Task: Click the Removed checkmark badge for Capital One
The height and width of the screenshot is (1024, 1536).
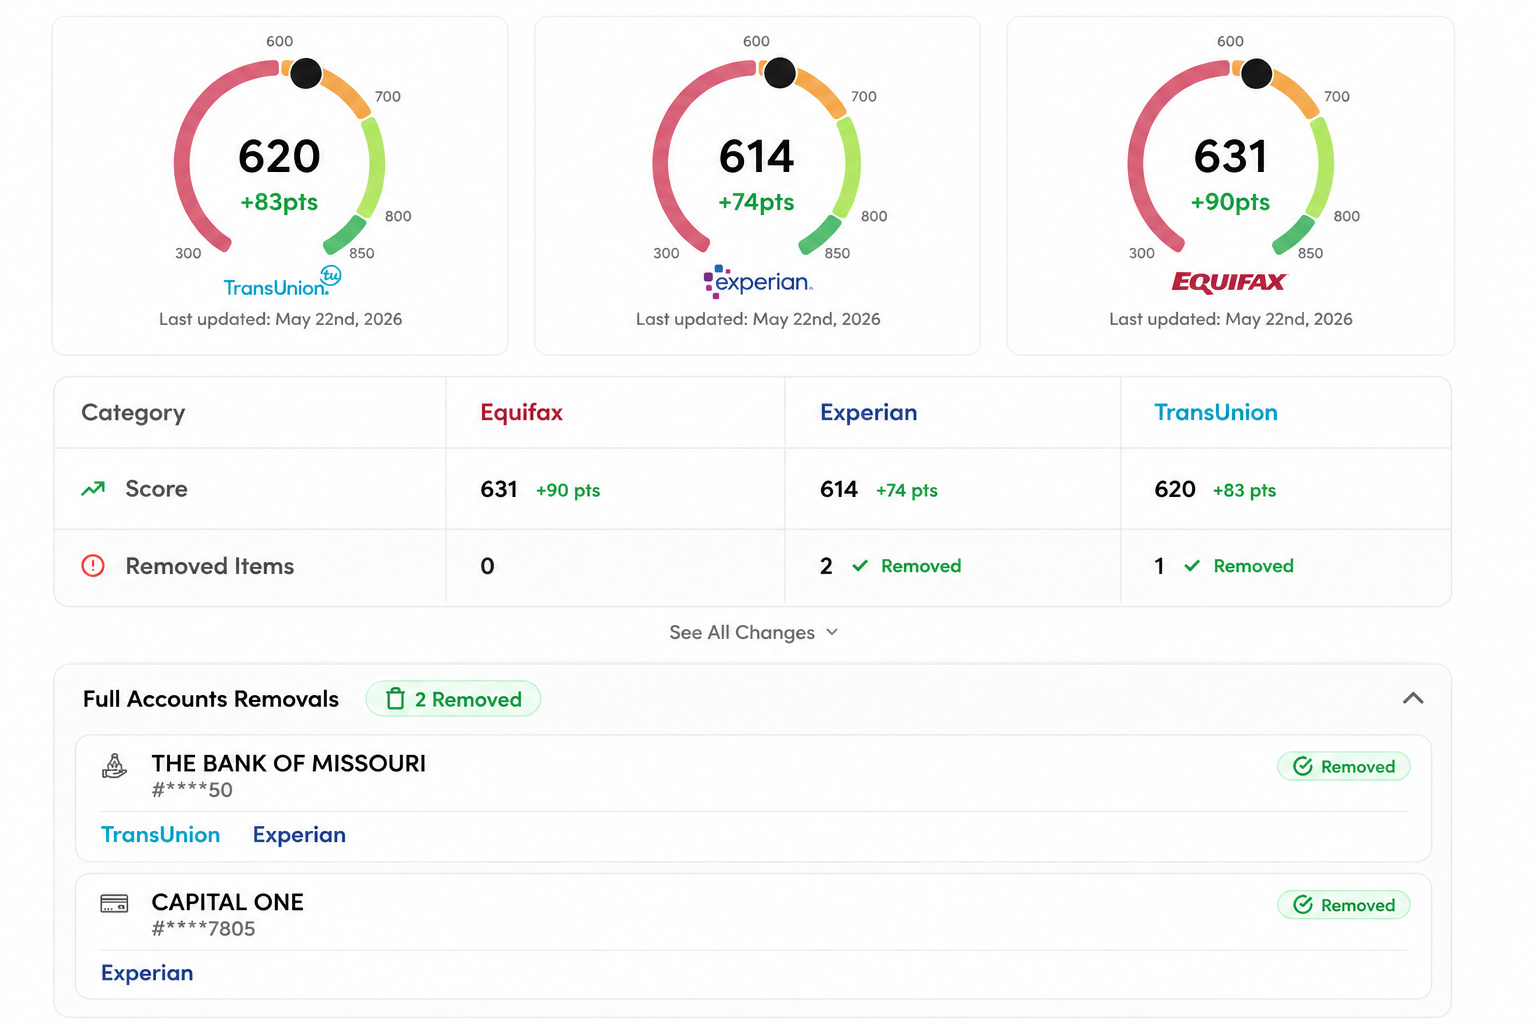Action: point(1344,905)
